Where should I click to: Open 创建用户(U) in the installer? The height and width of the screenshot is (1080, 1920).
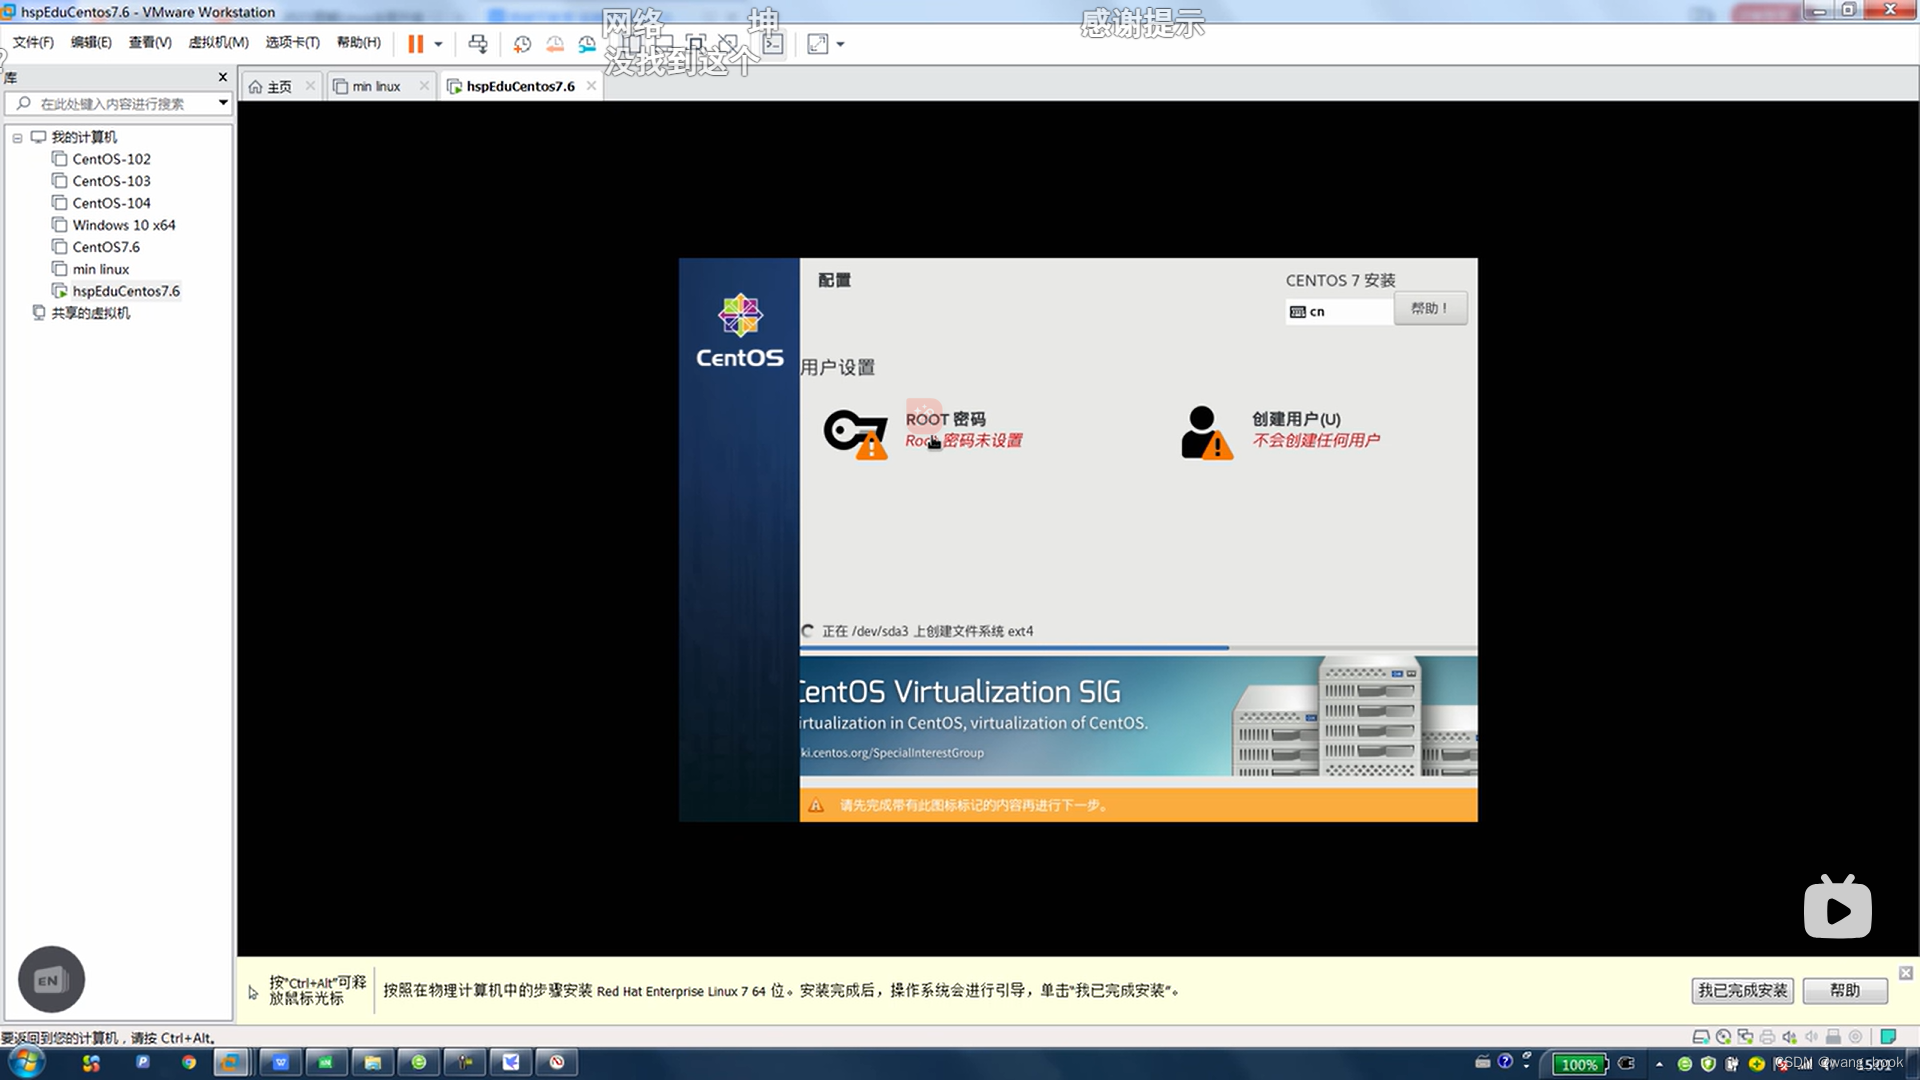pyautogui.click(x=1280, y=431)
